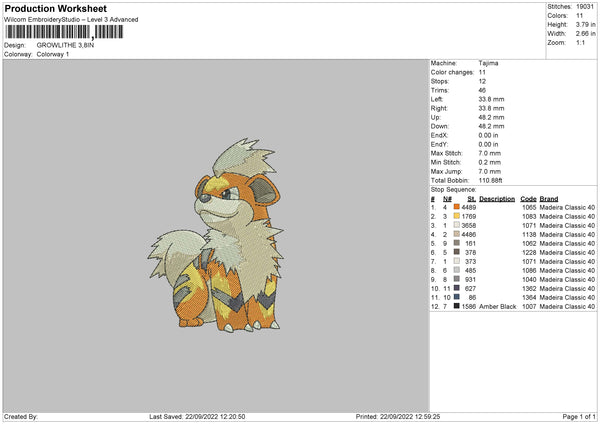Image resolution: width=600 pixels, height=424 pixels.
Task: Click code '1228' in stop row 6
Action: [529, 253]
